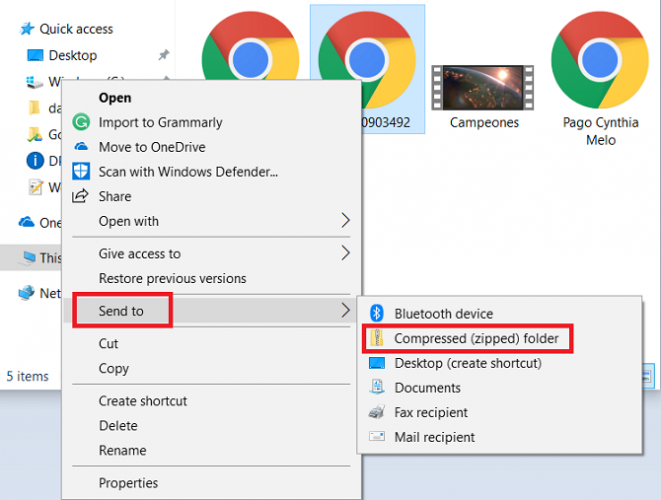661x500 pixels.
Task: Send to Compressed (zipped) folder
Action: 500,338
